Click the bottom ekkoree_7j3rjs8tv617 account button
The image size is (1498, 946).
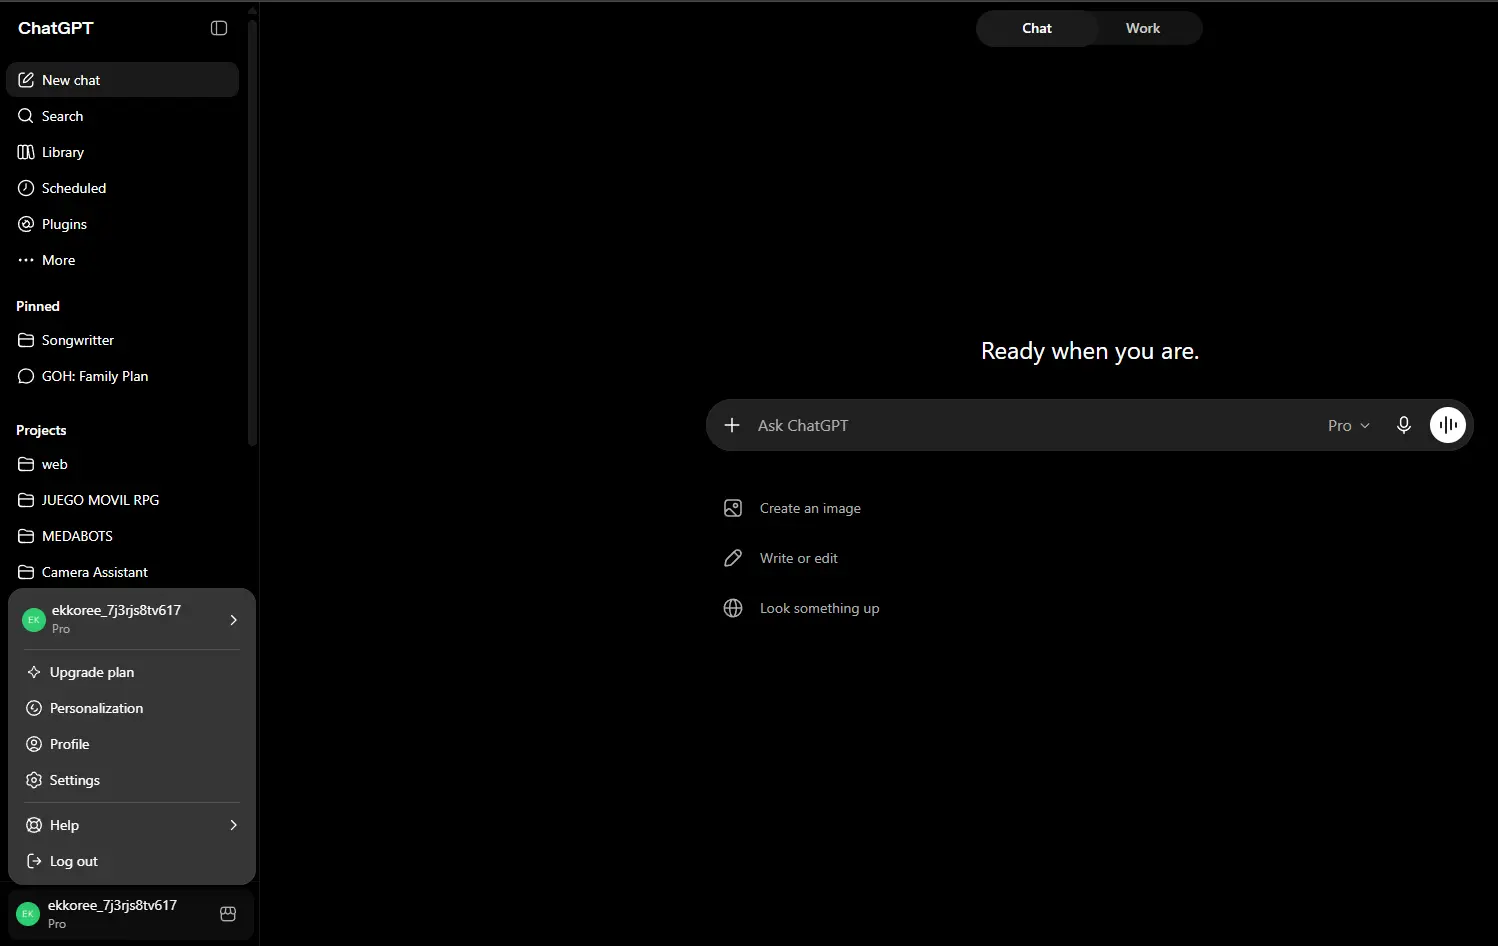(x=130, y=914)
